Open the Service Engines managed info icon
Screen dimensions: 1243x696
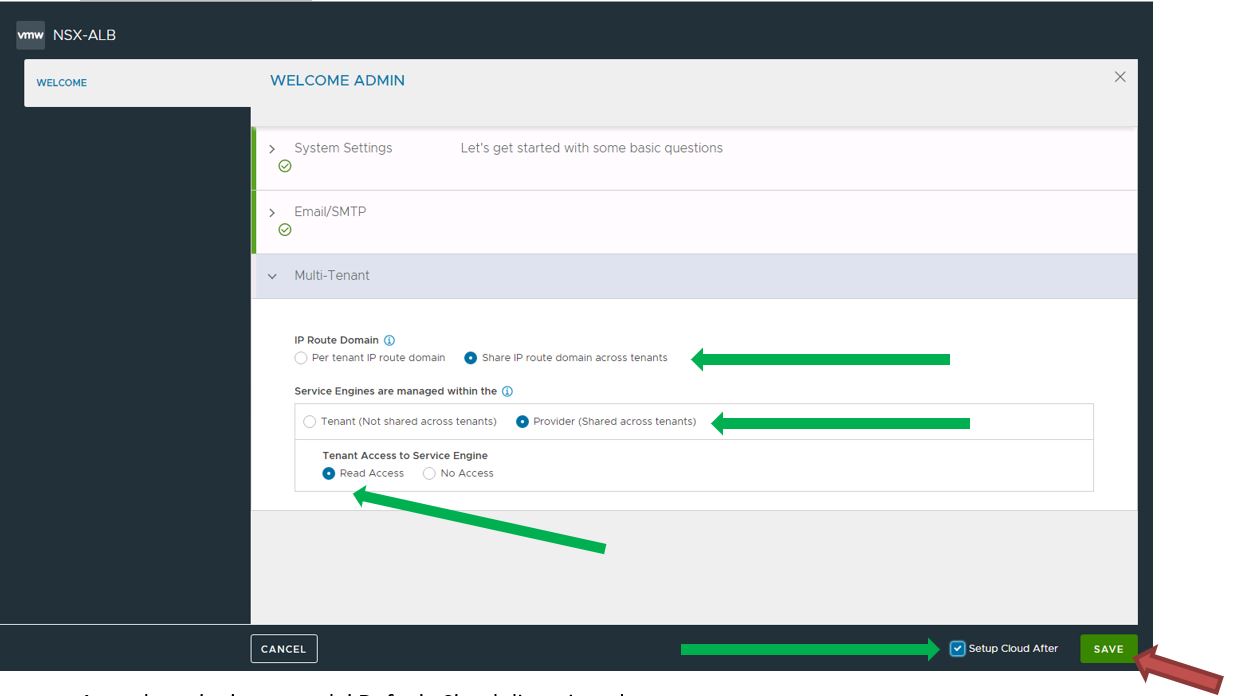pos(508,391)
